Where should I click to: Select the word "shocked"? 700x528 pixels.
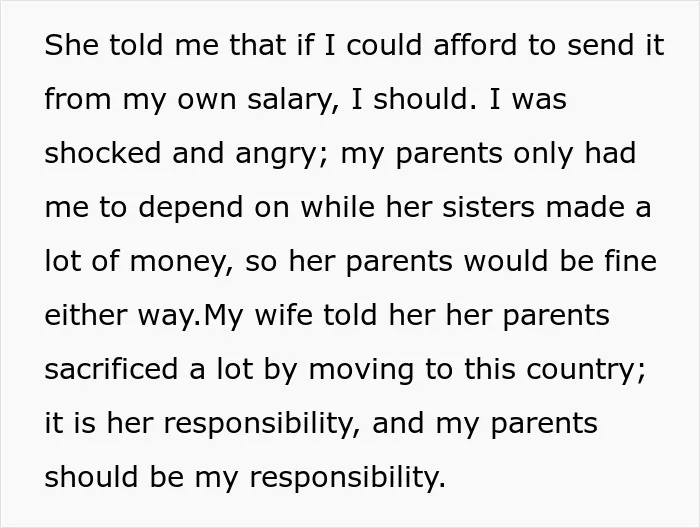coord(102,153)
